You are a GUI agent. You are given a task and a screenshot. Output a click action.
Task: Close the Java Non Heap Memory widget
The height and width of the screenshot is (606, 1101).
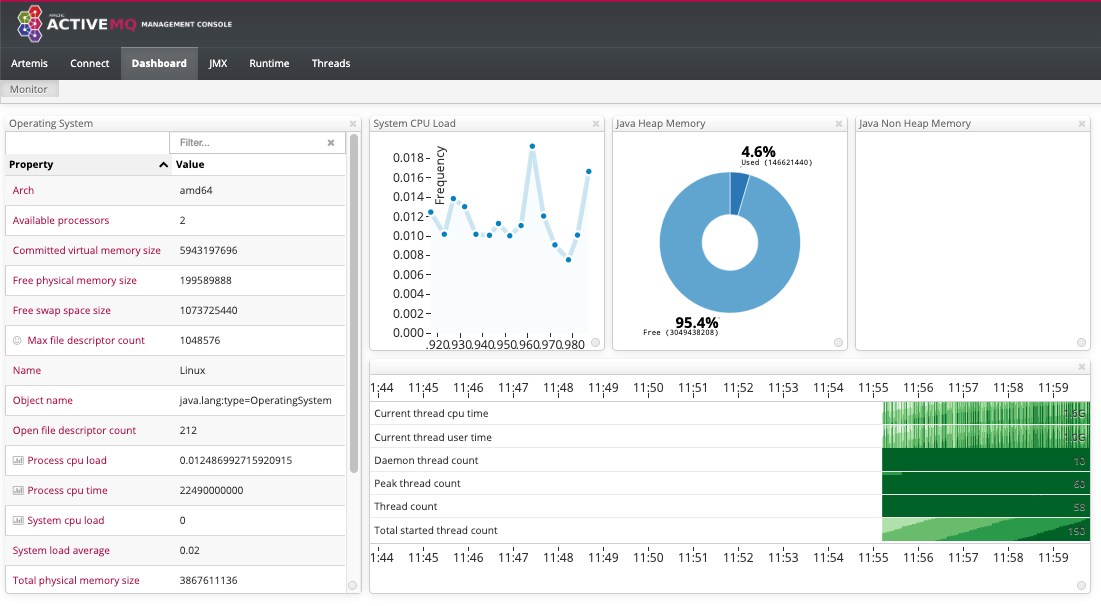click(1082, 124)
